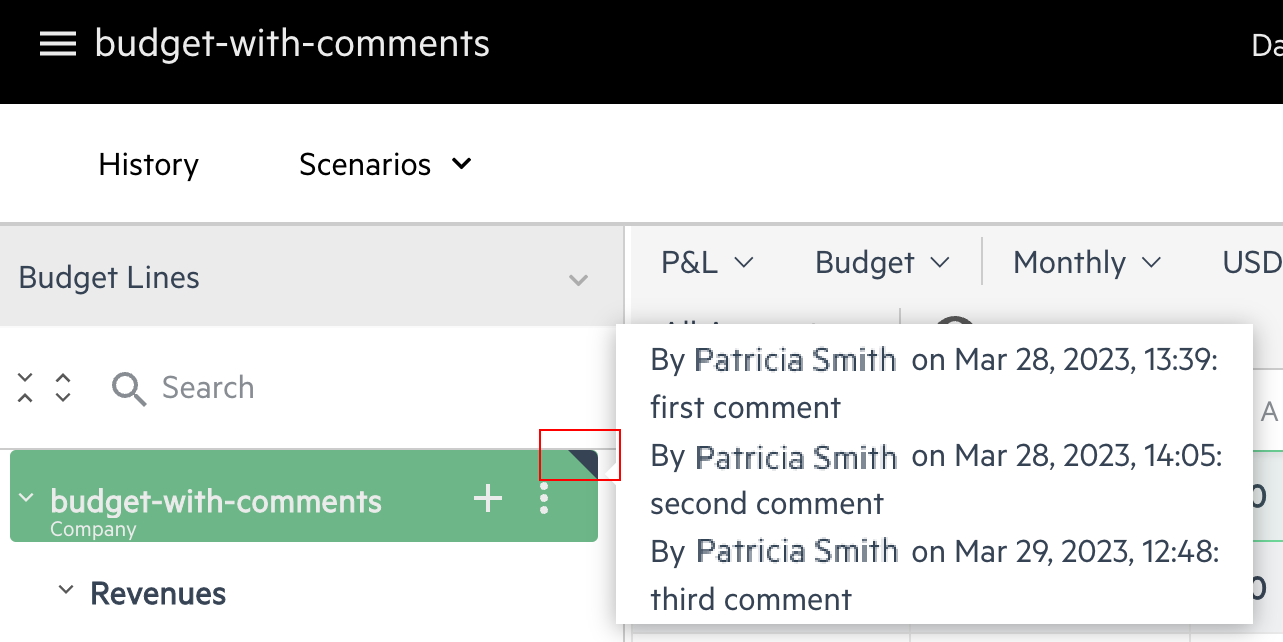This screenshot has height=642, width=1283.
Task: Open the USD currency dropdown
Action: (1252, 263)
